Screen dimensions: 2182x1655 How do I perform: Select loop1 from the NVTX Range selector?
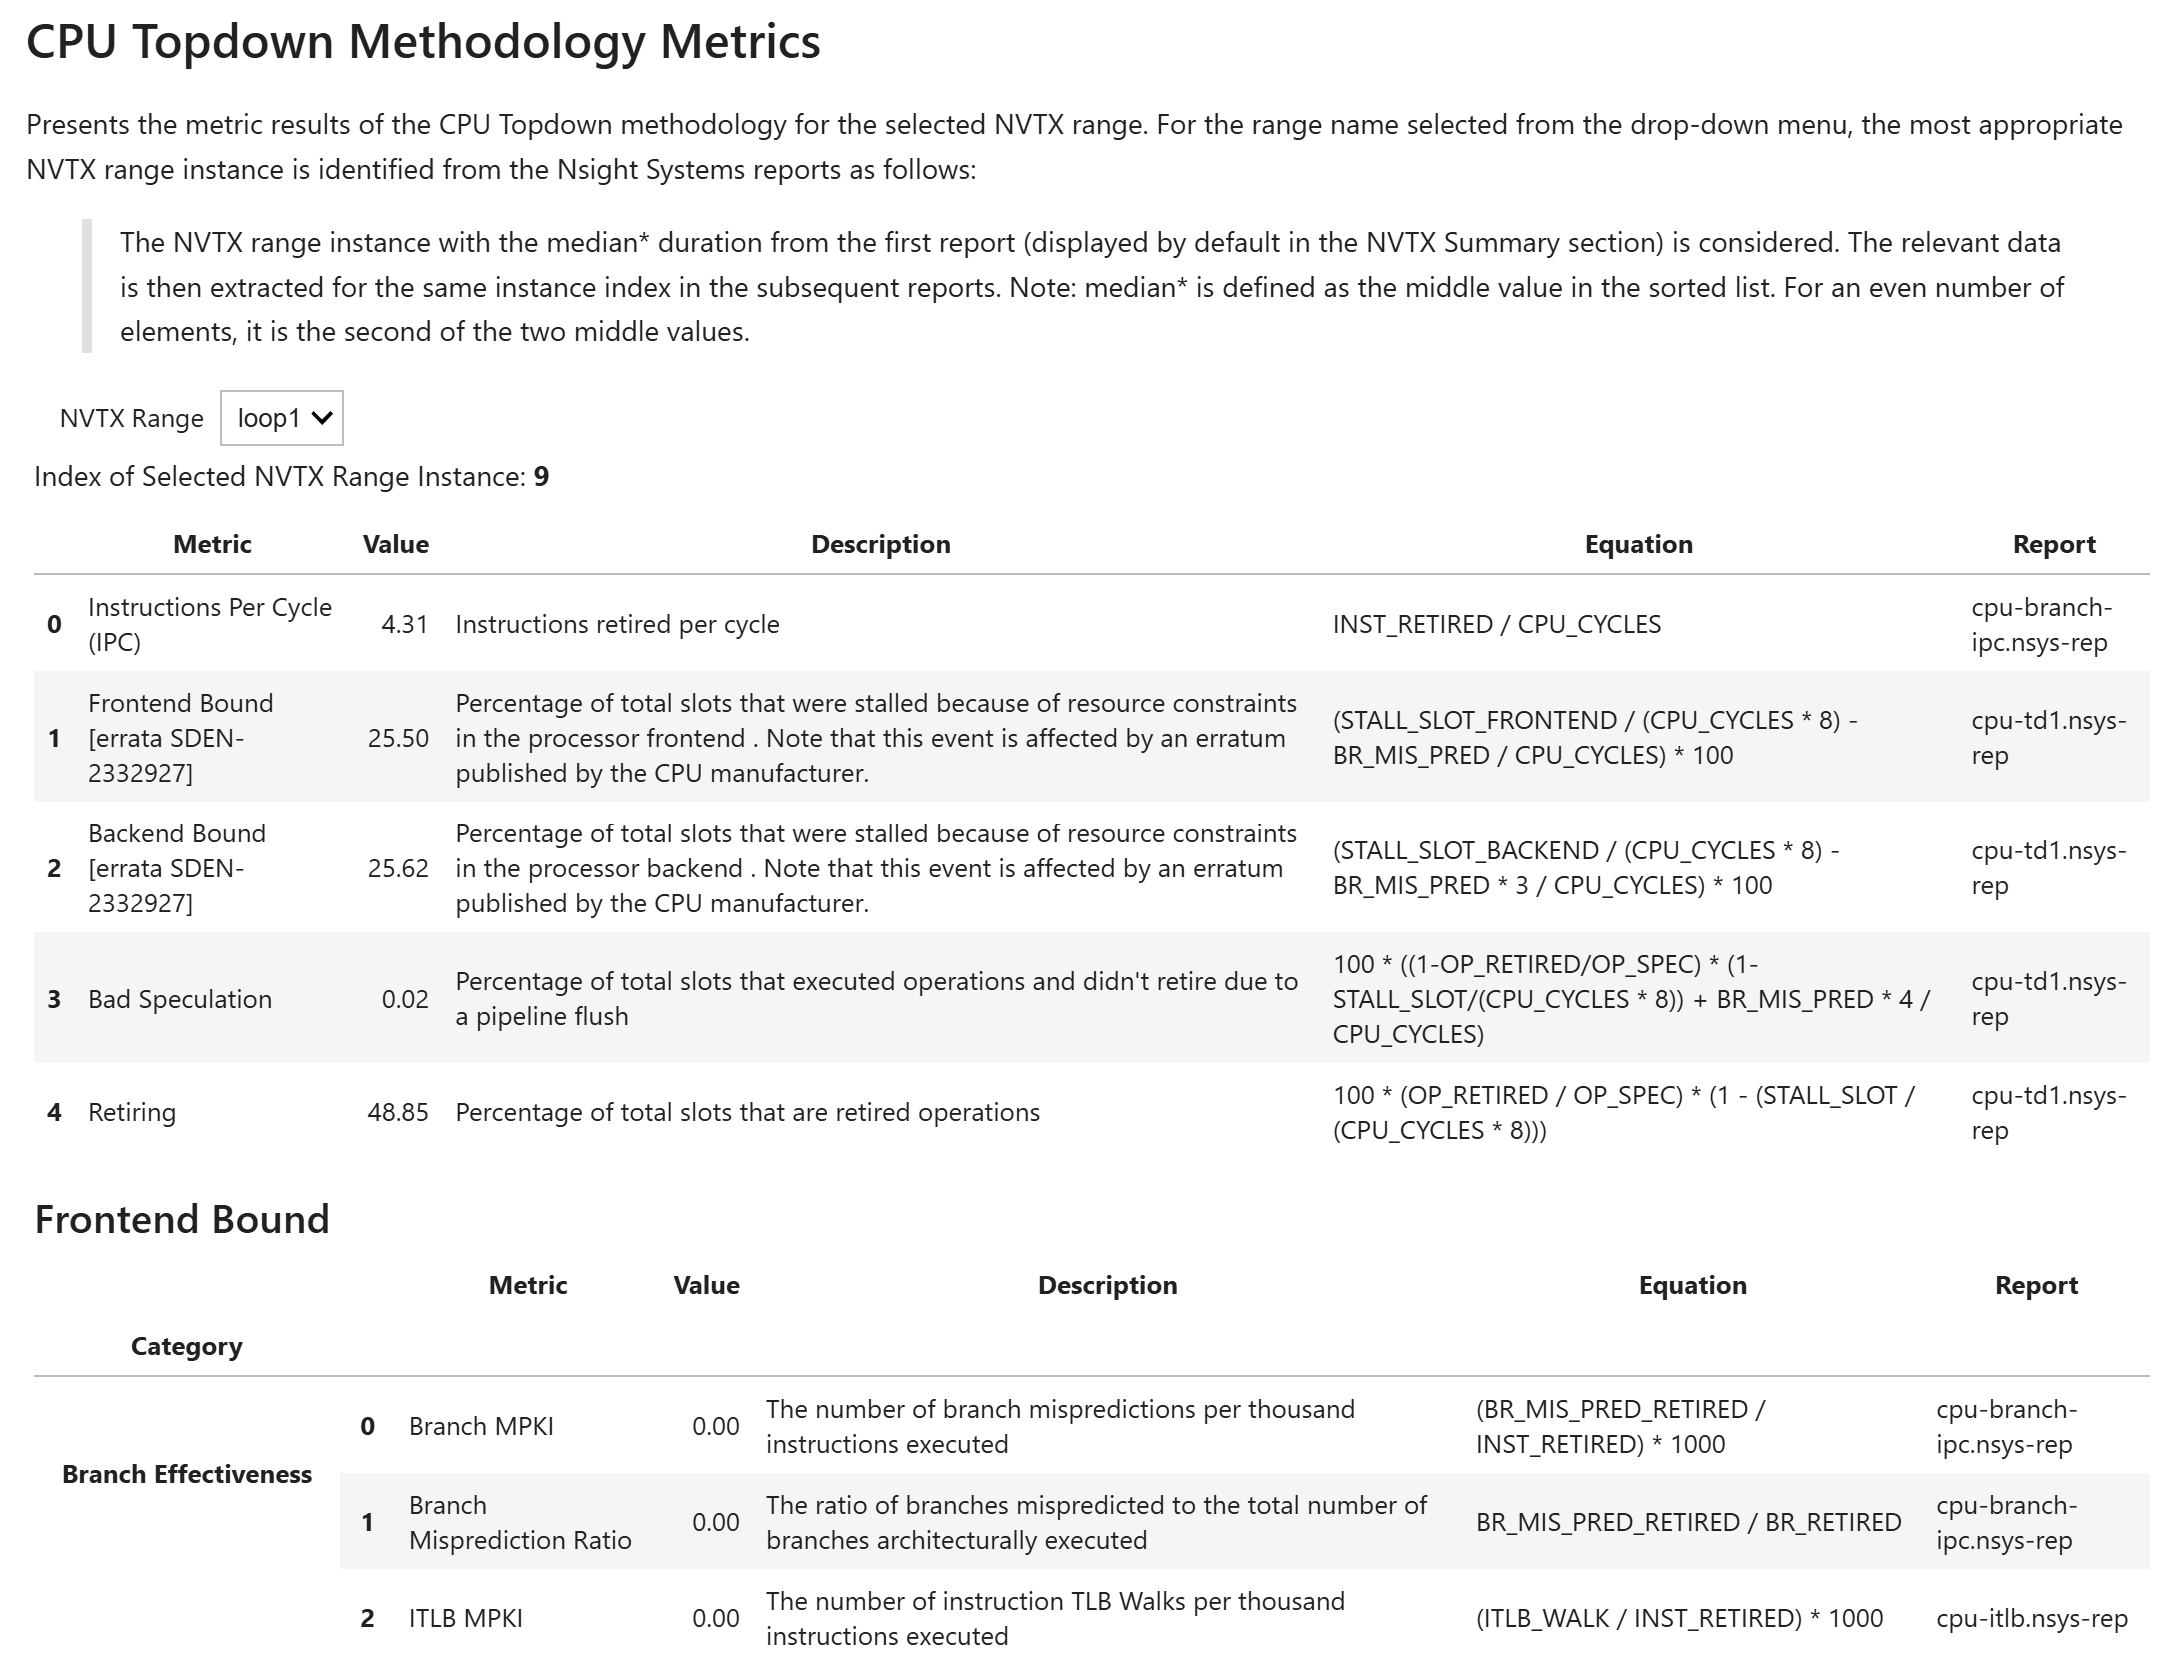(270, 418)
